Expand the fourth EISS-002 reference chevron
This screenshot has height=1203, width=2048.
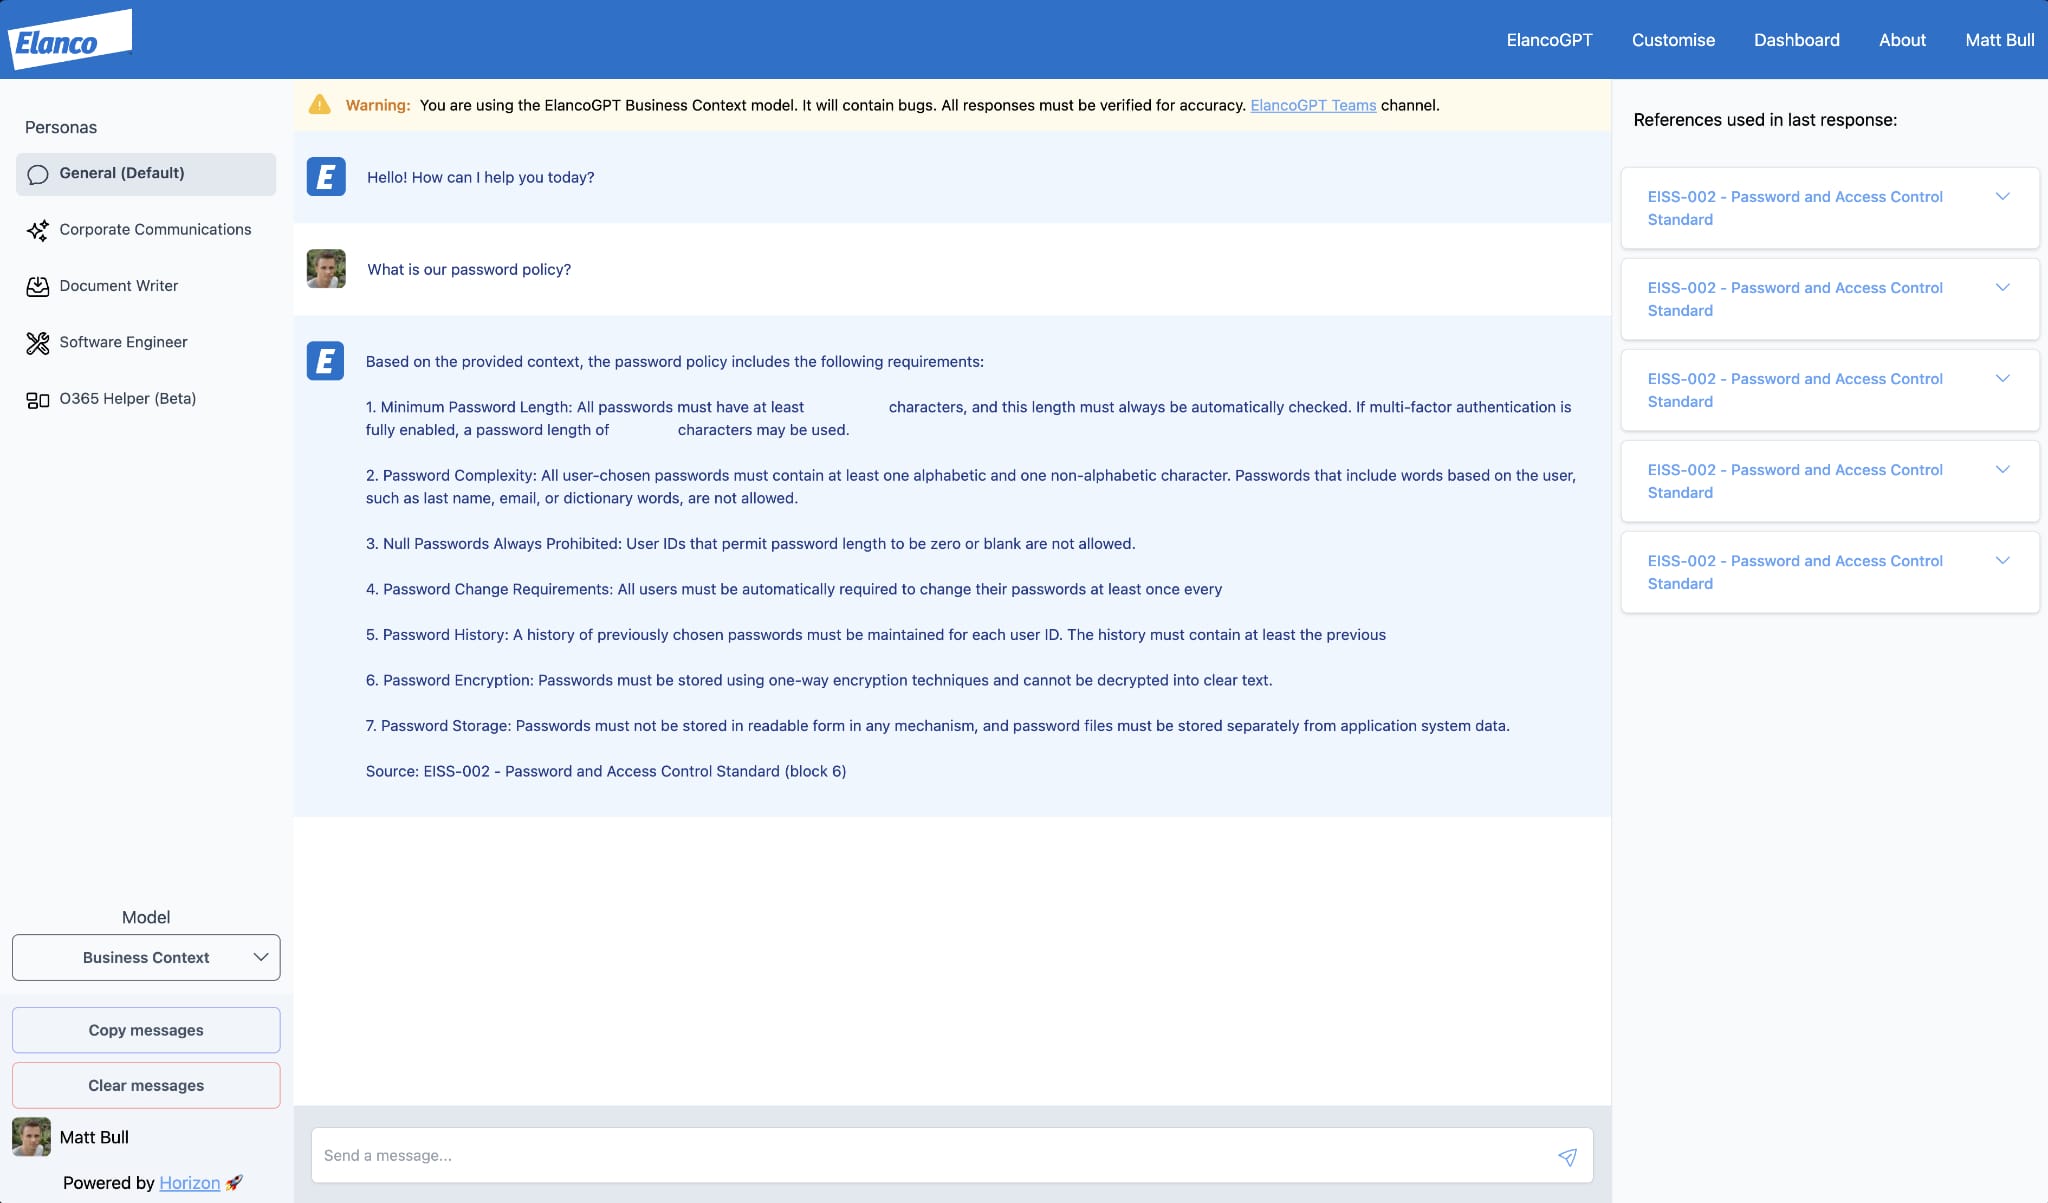click(2003, 470)
